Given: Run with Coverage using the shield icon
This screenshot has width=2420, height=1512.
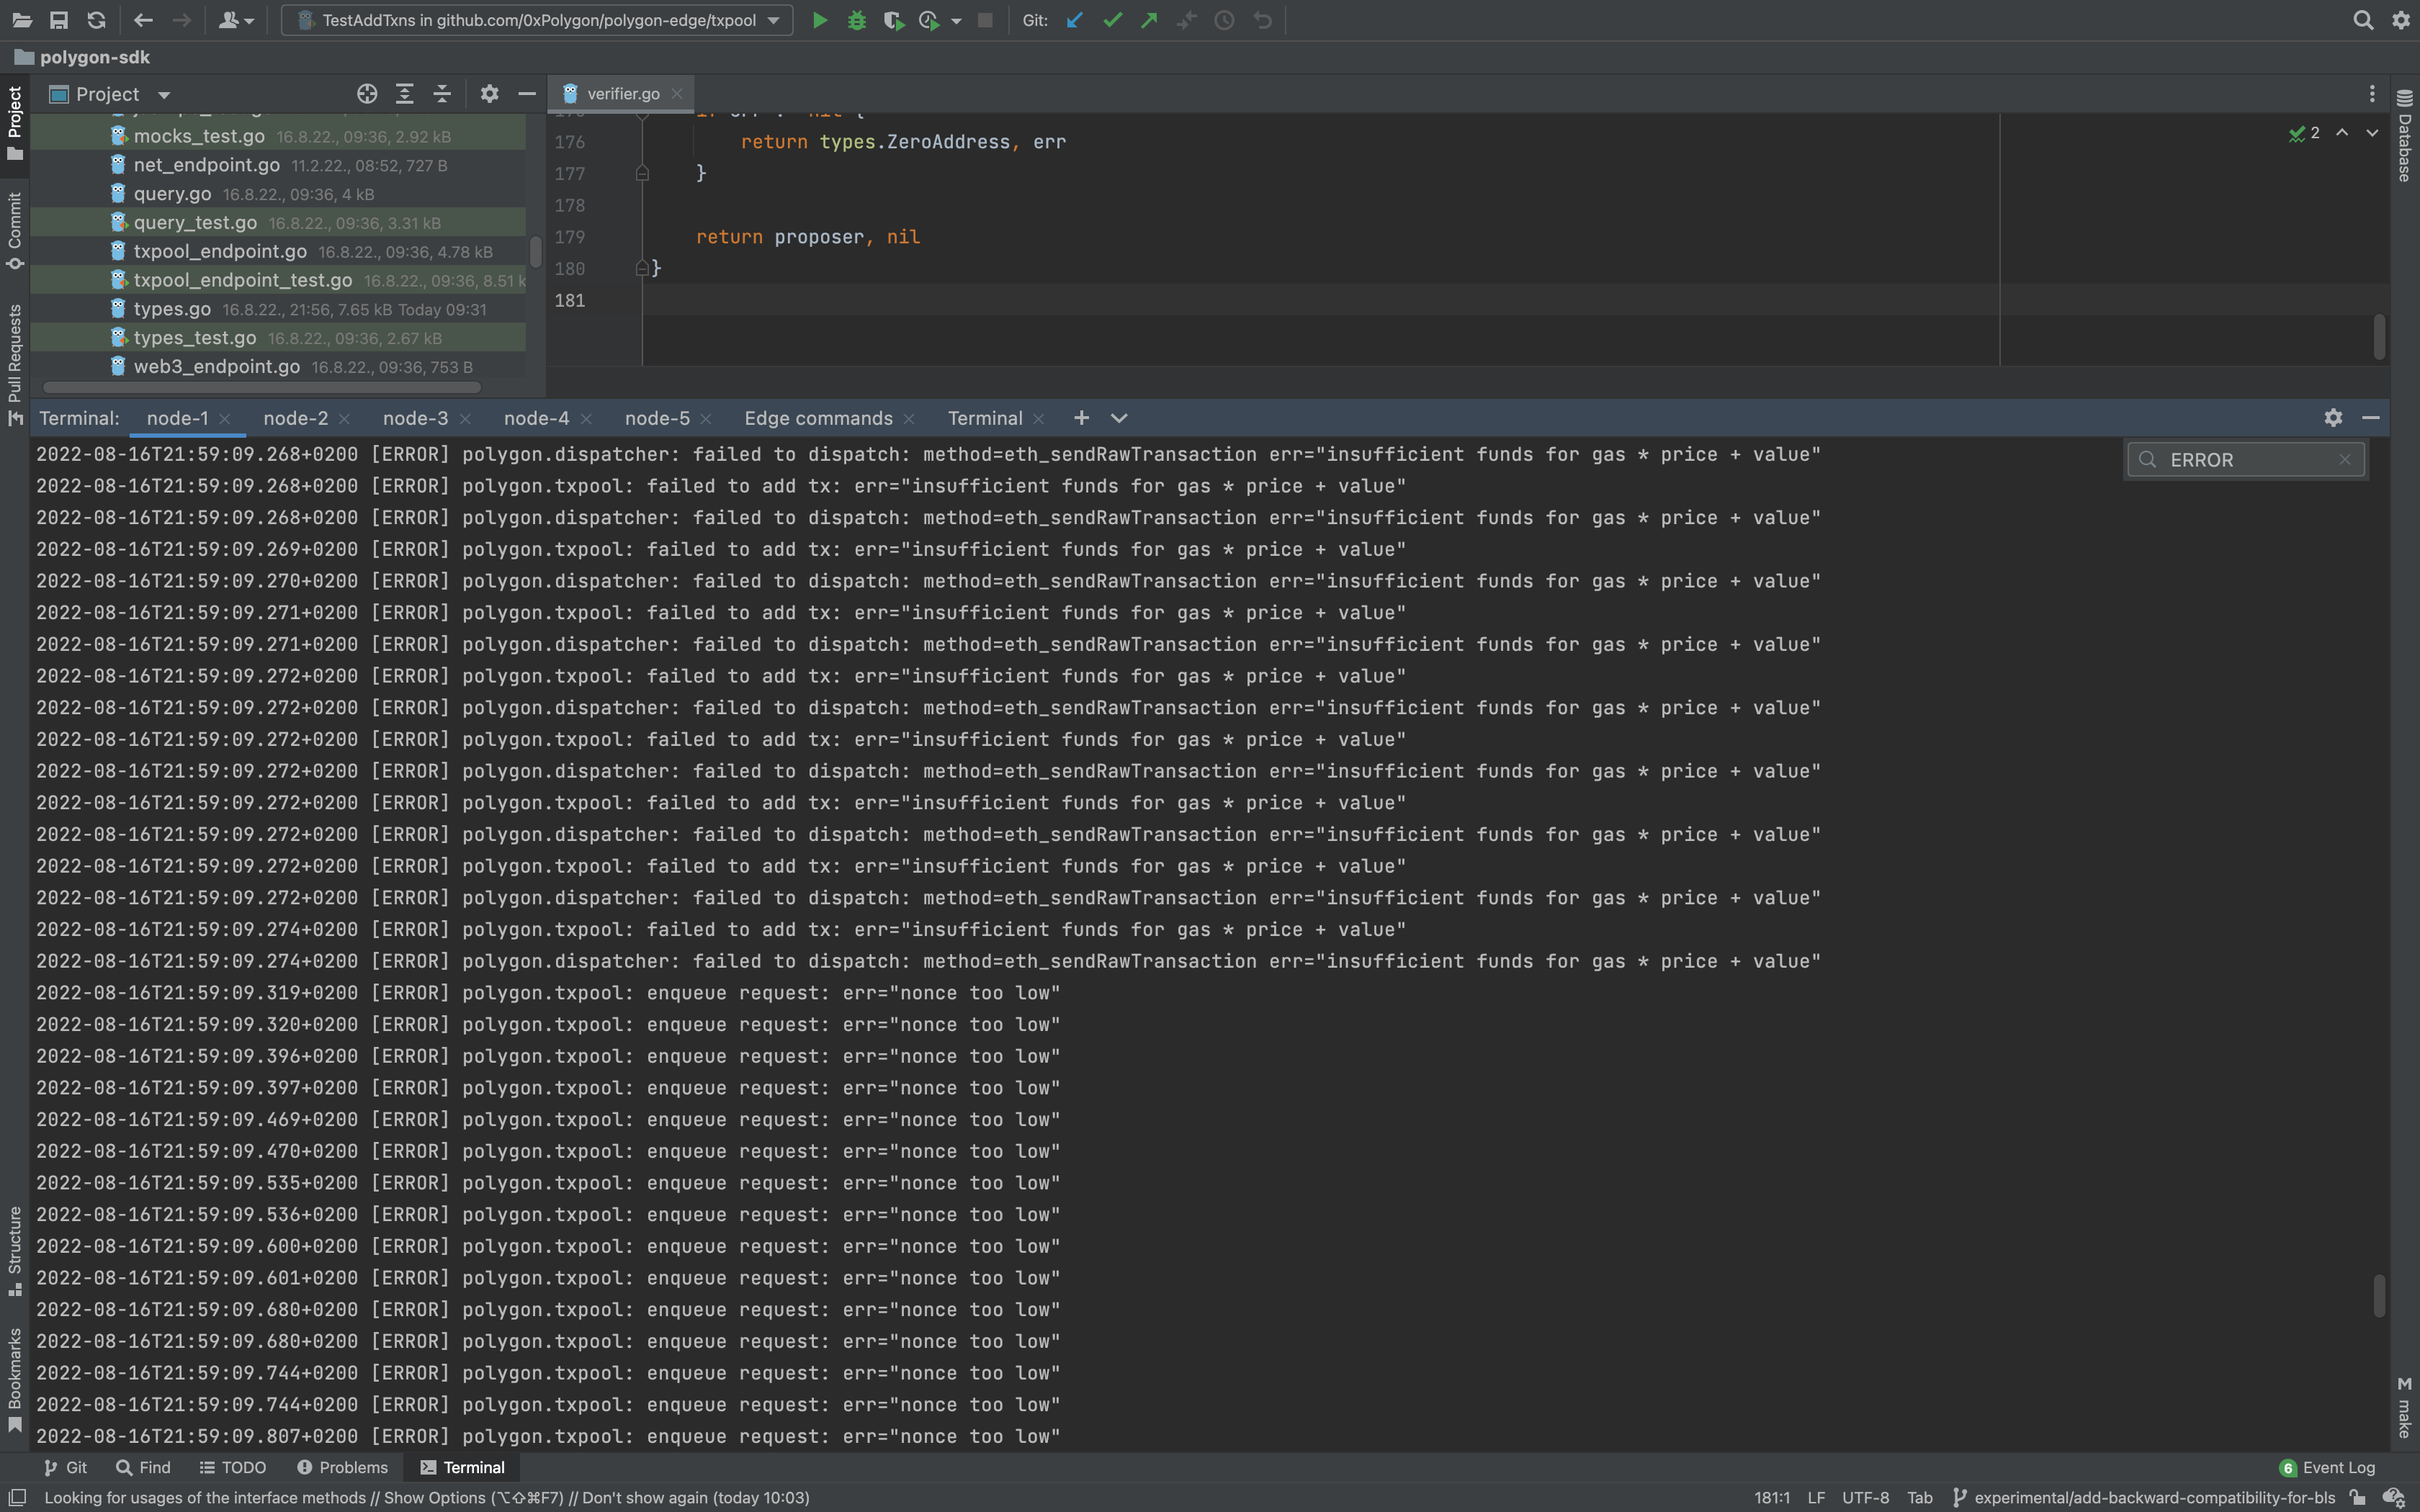Looking at the screenshot, I should point(893,20).
